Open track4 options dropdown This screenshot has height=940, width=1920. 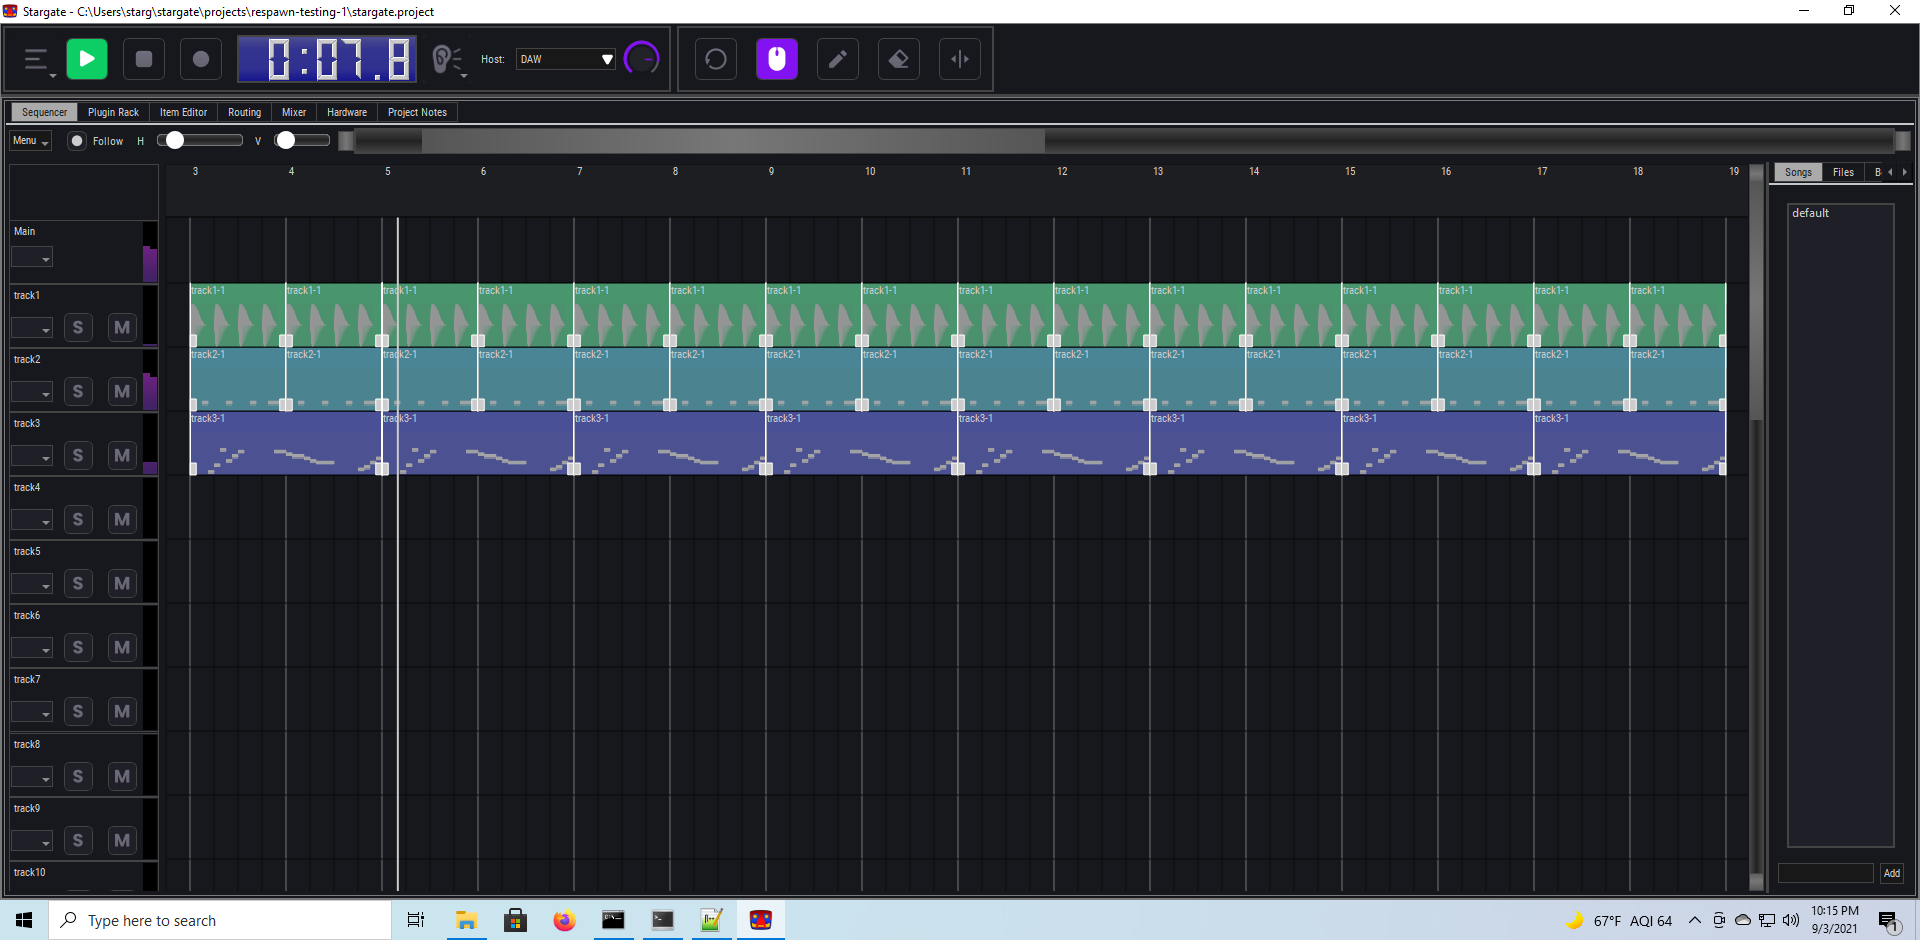pos(32,520)
